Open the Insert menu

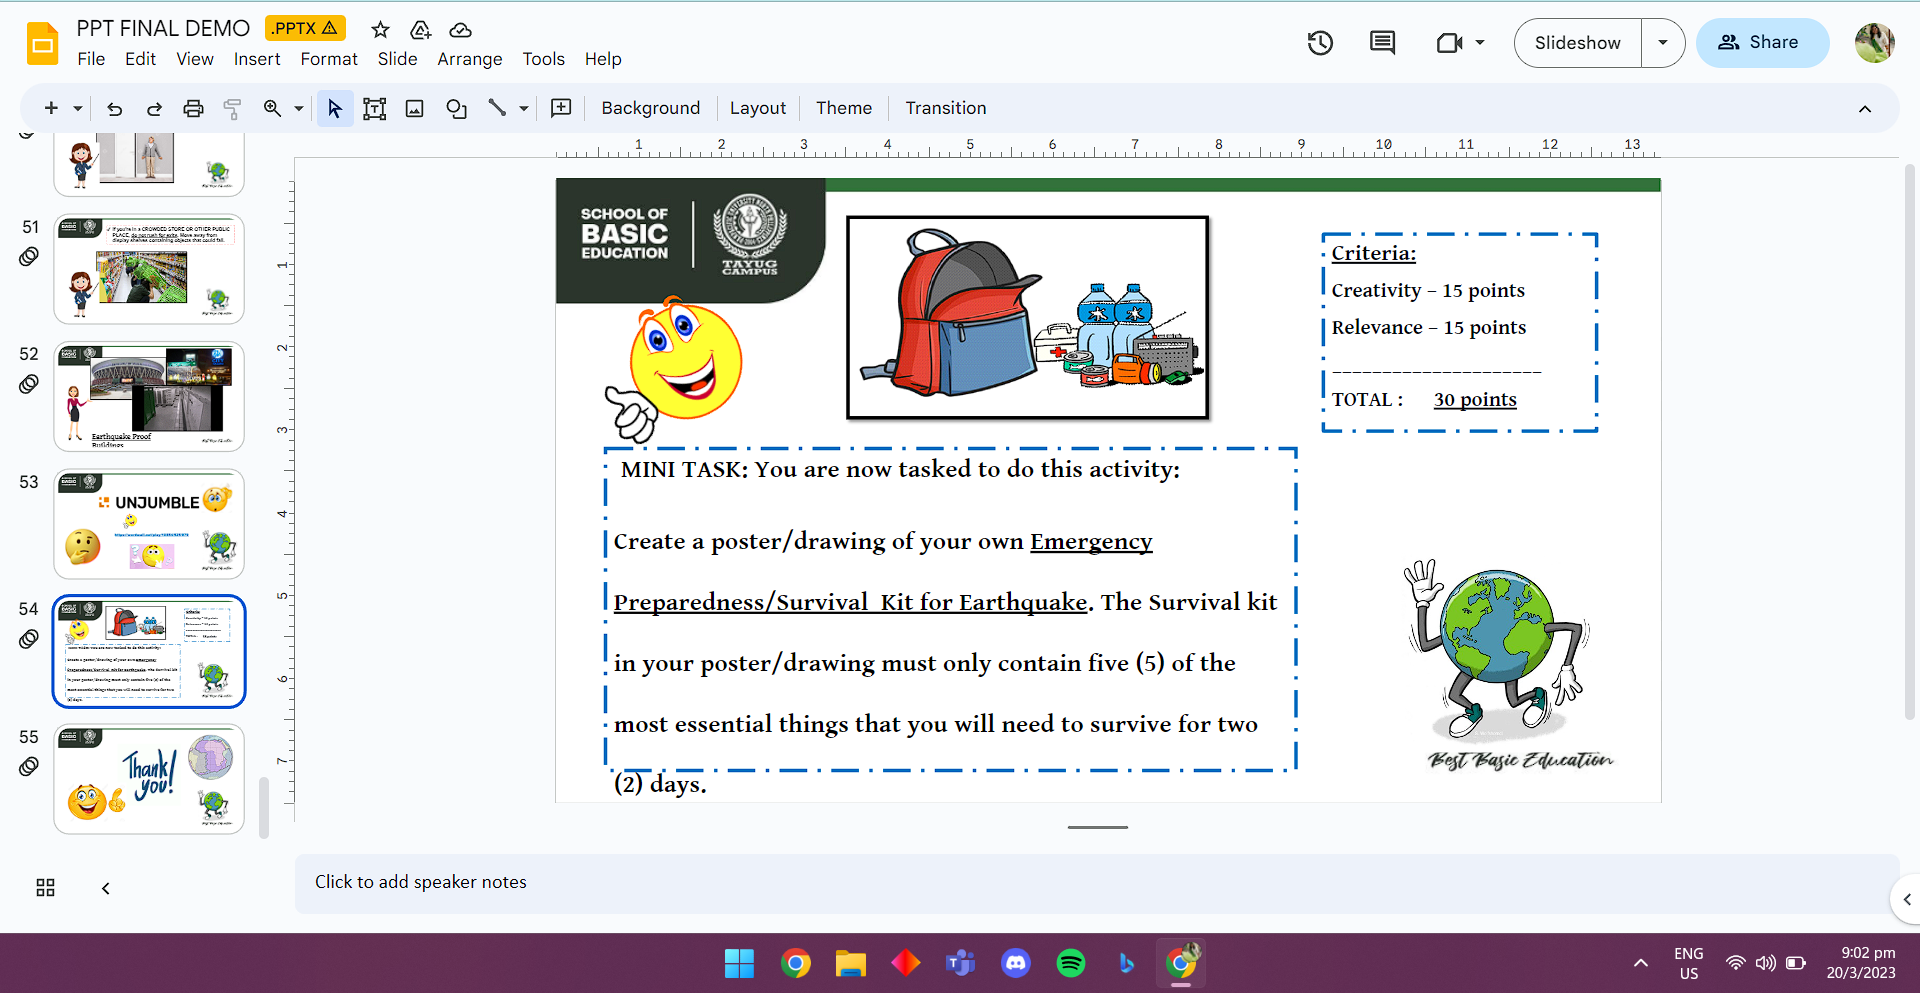click(x=257, y=59)
